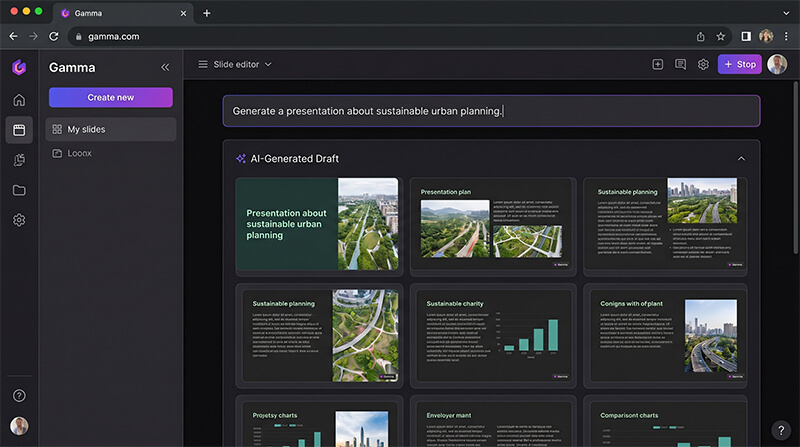Open the browser three-dot menu

click(x=786, y=36)
